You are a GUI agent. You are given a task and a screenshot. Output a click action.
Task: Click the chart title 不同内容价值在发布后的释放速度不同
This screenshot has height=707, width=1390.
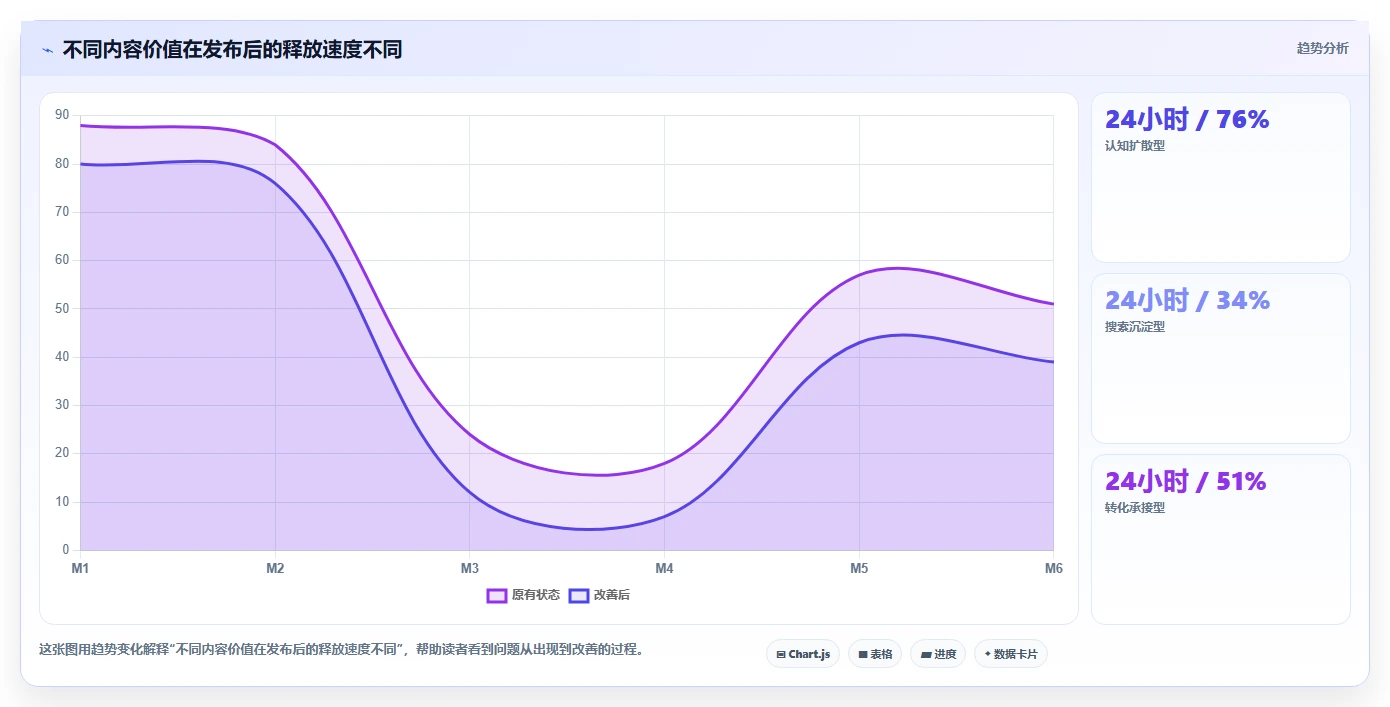pyautogui.click(x=232, y=49)
